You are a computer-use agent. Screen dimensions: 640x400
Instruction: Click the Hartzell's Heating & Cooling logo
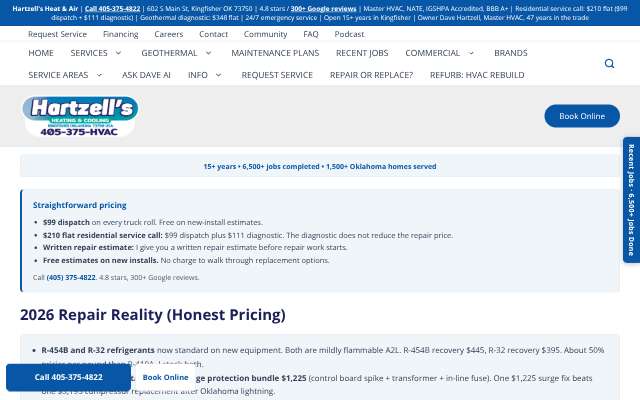pos(80,117)
